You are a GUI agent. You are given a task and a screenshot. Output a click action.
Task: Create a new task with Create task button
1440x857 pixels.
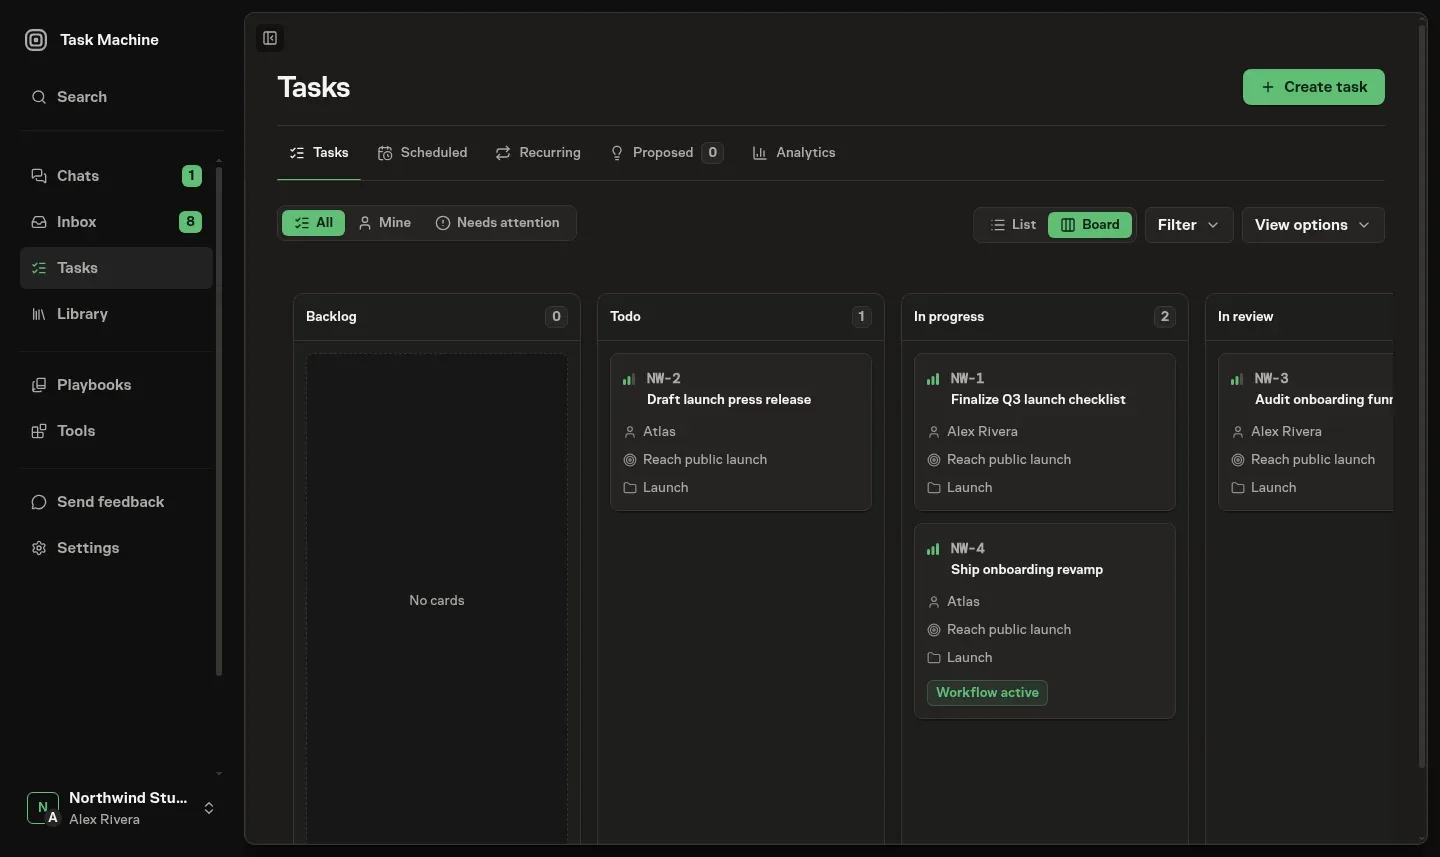coord(1313,87)
